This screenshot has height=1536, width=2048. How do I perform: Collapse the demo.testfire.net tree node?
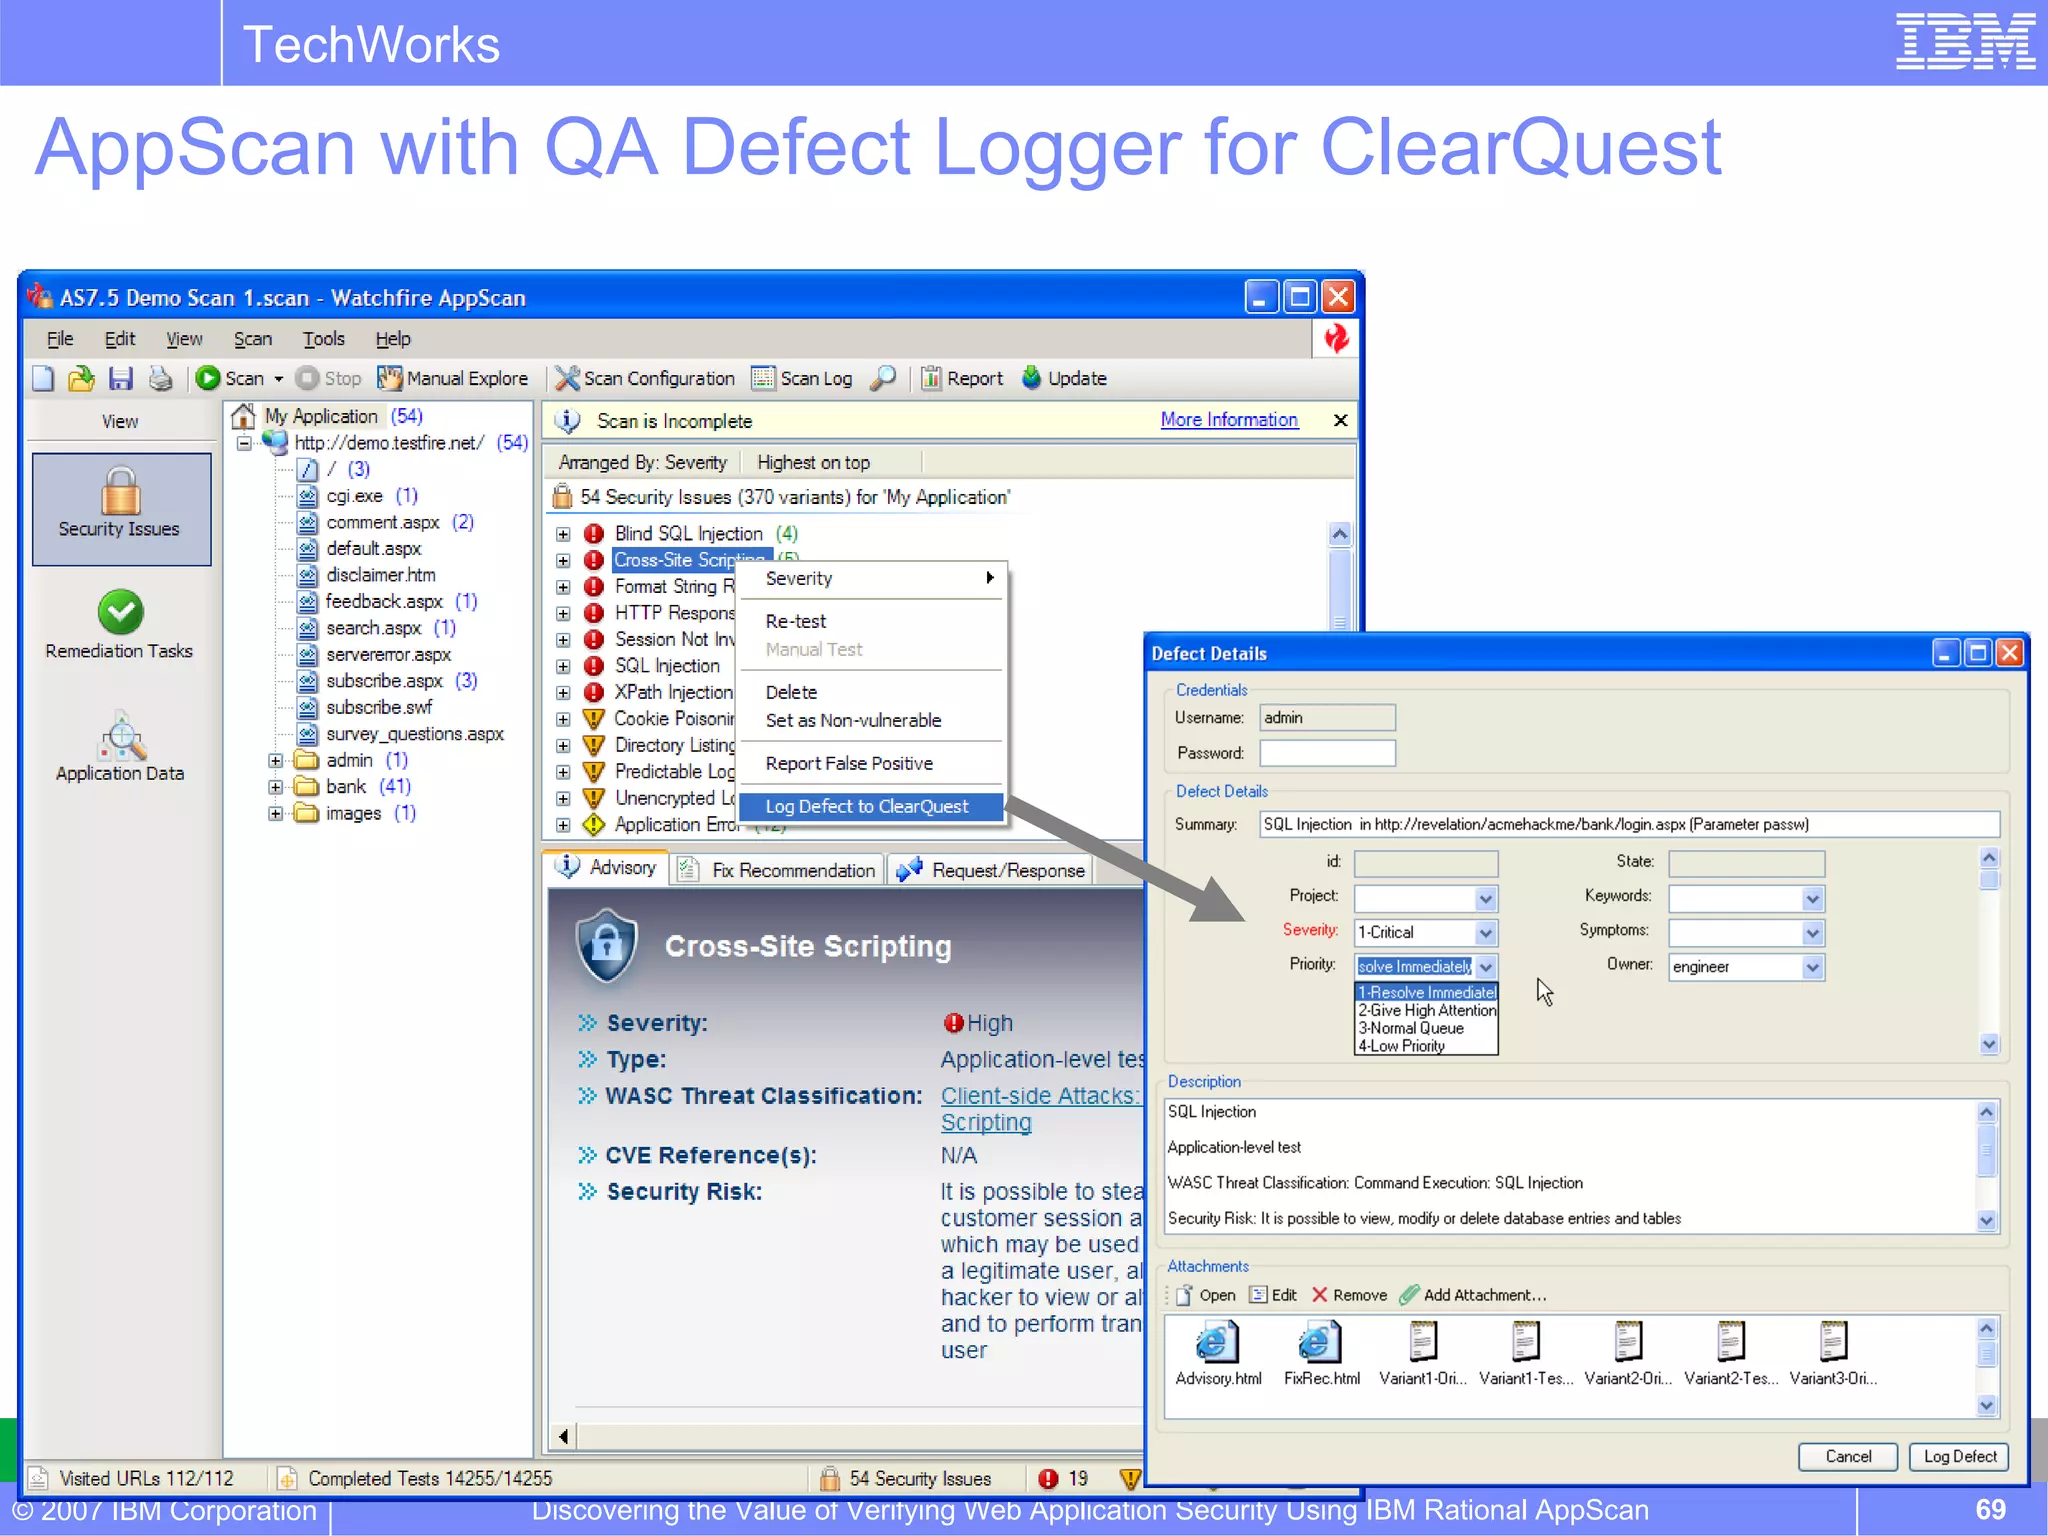(x=243, y=443)
